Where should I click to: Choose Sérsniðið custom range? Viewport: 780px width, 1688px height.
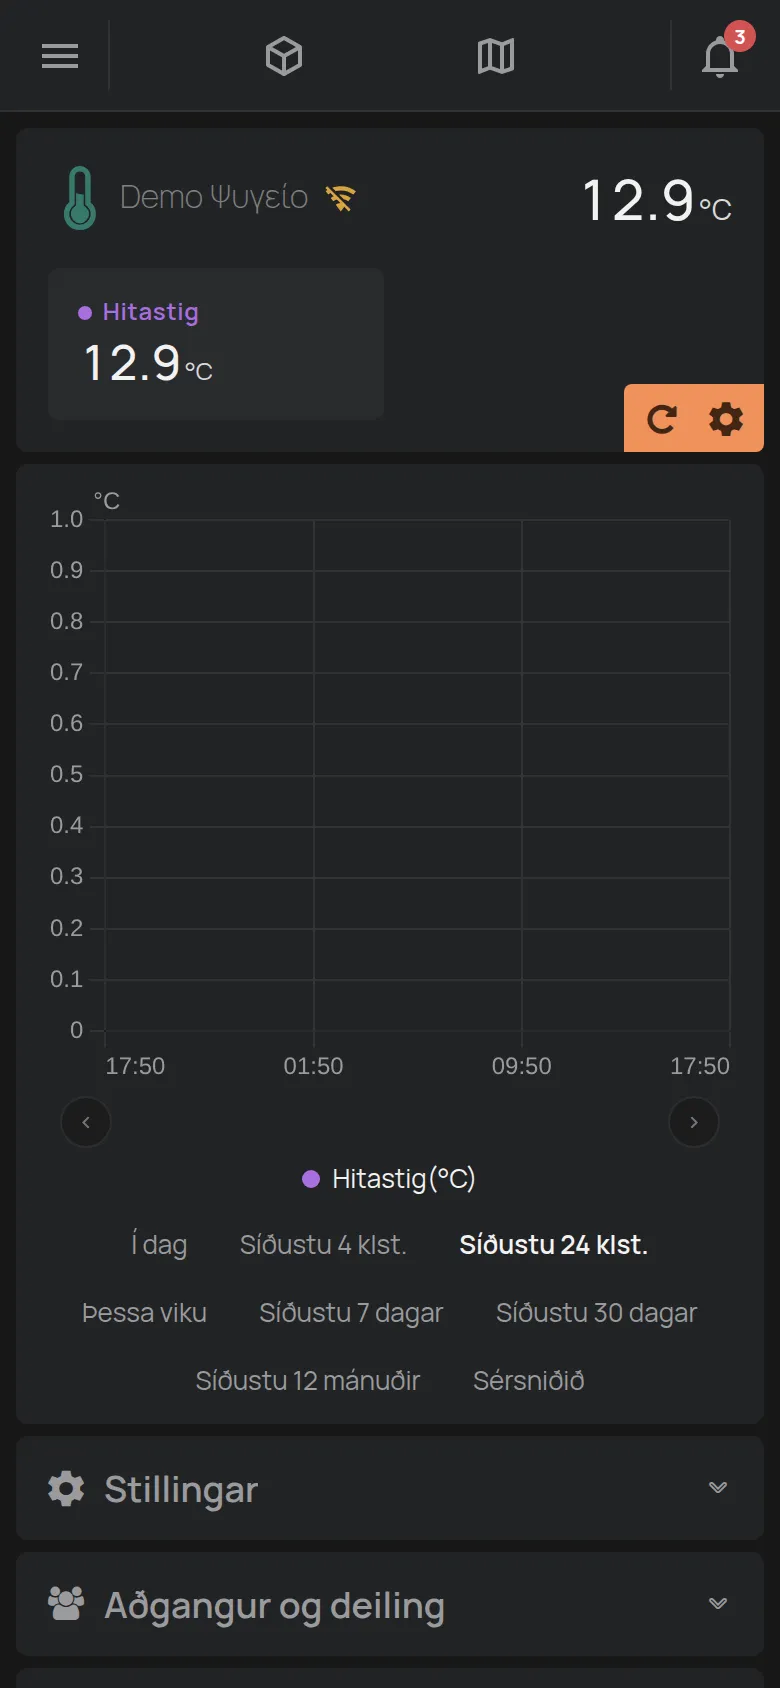528,1381
